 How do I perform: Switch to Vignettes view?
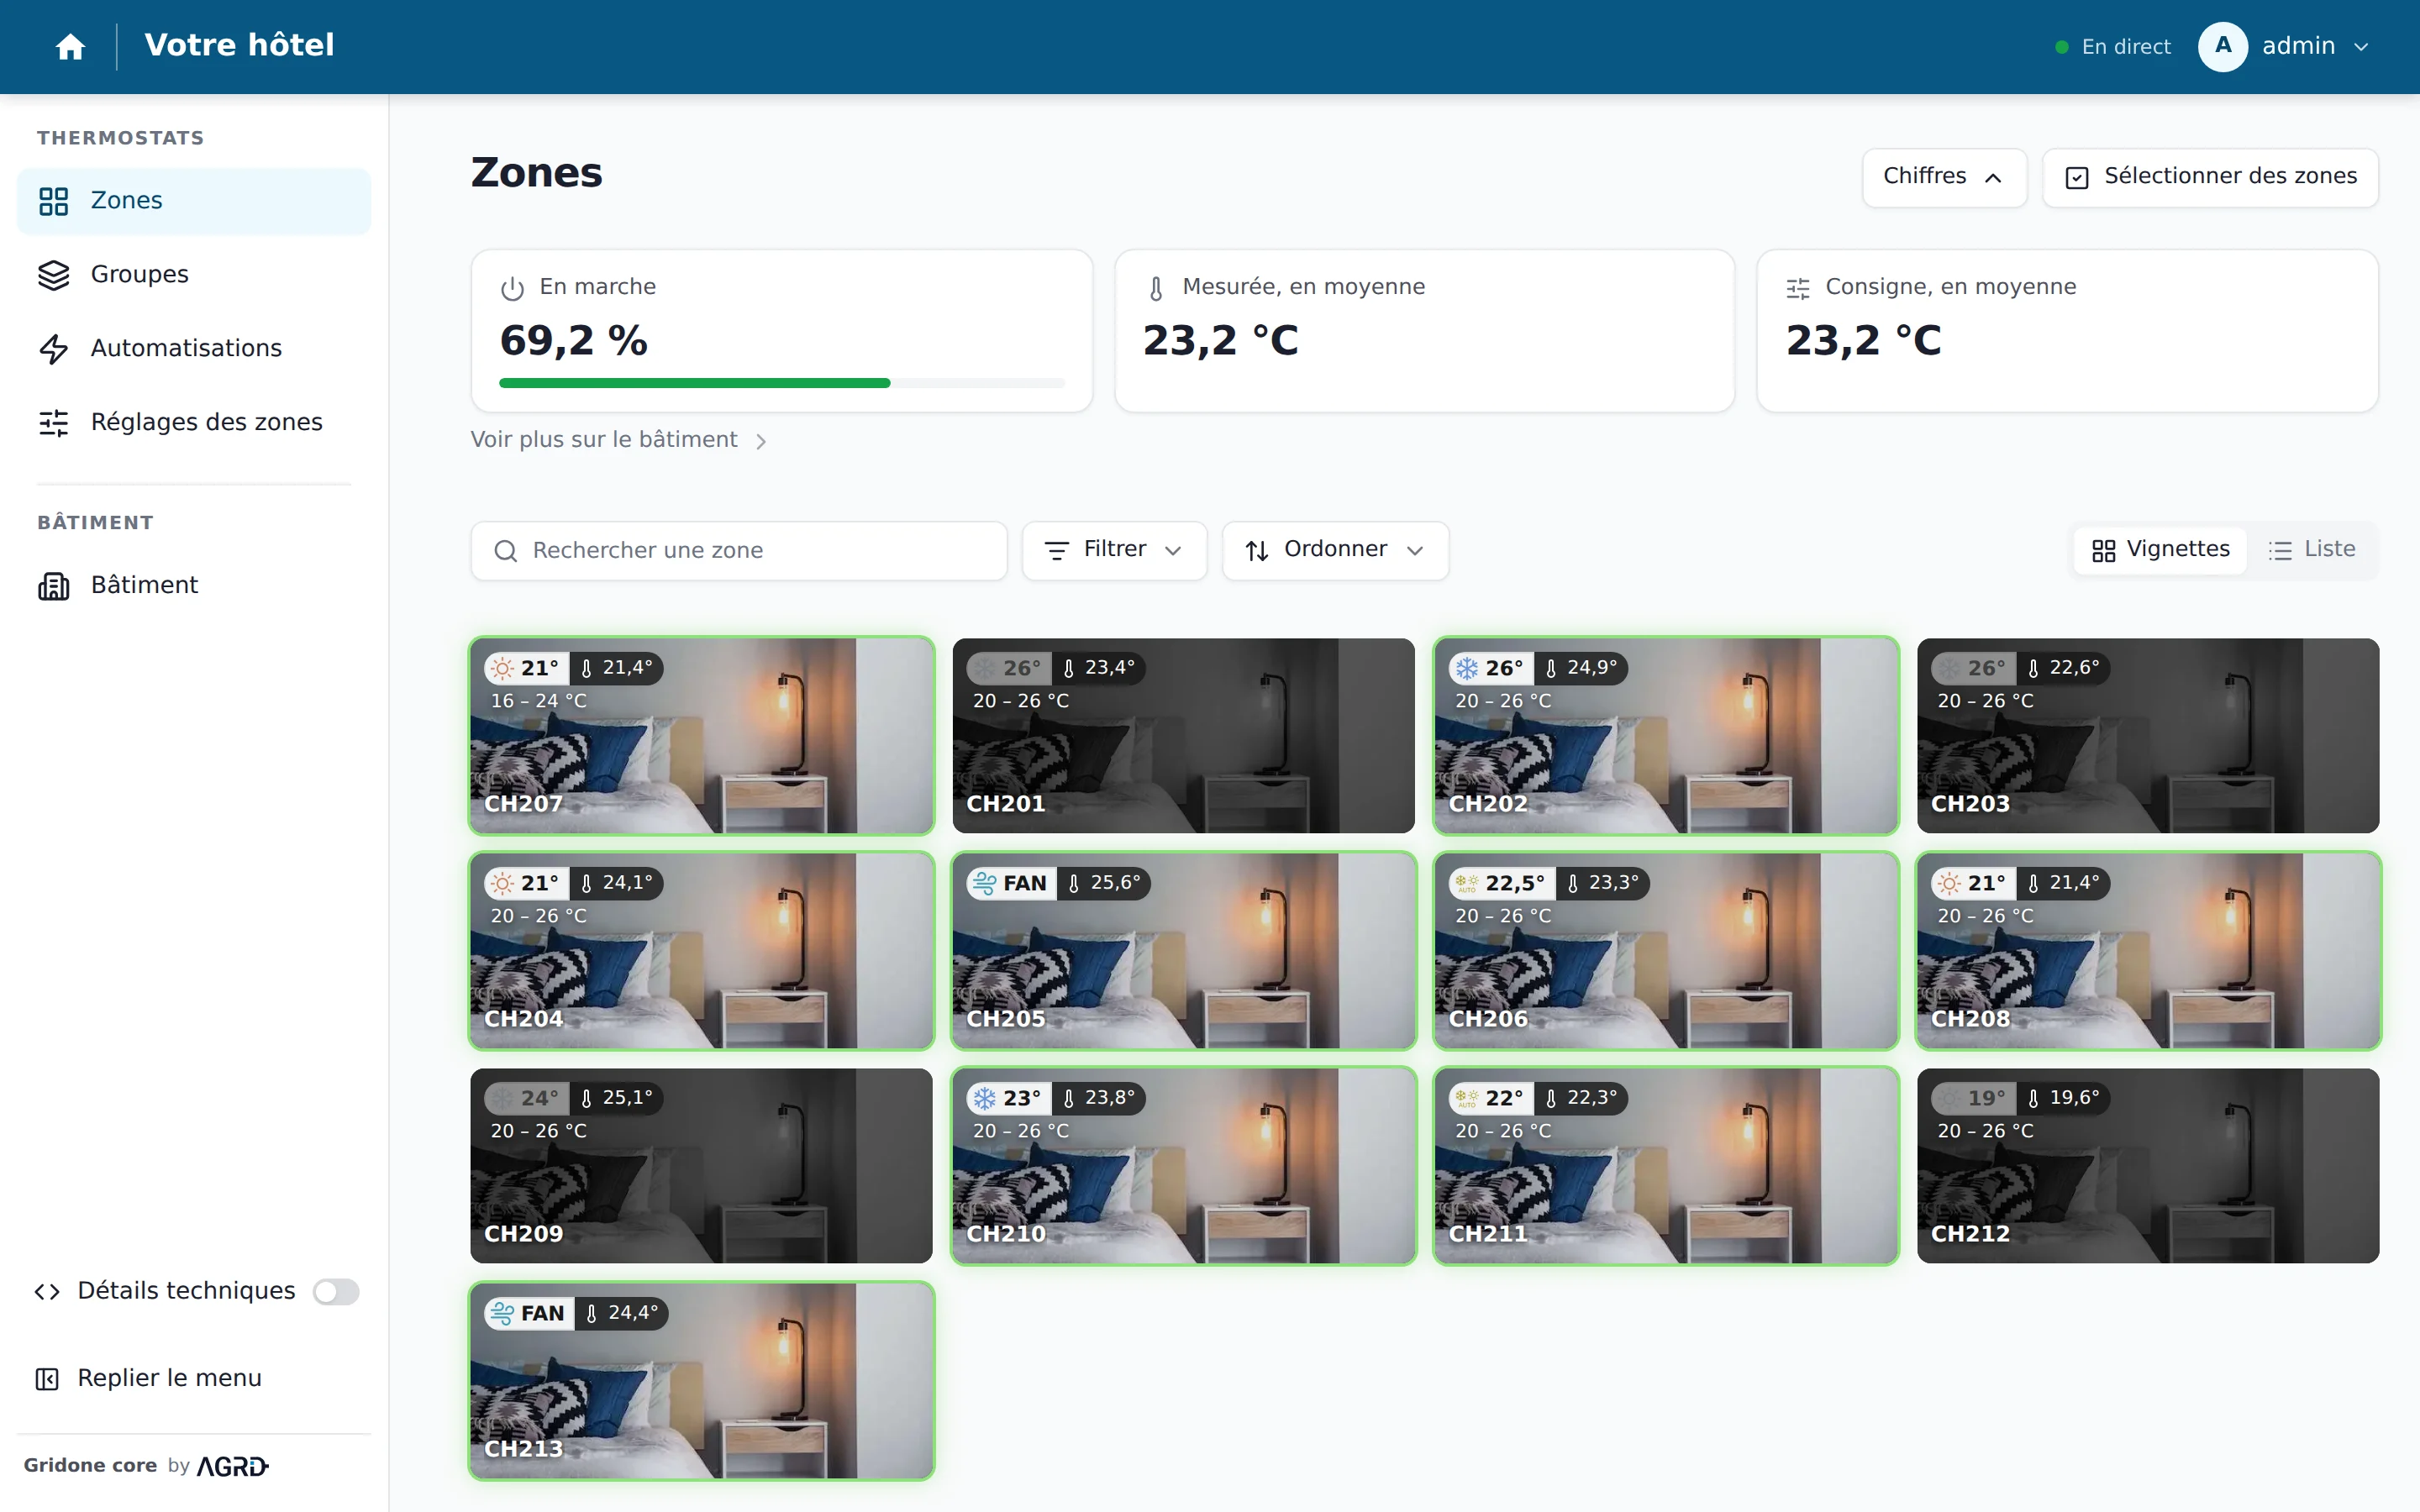pyautogui.click(x=2160, y=550)
